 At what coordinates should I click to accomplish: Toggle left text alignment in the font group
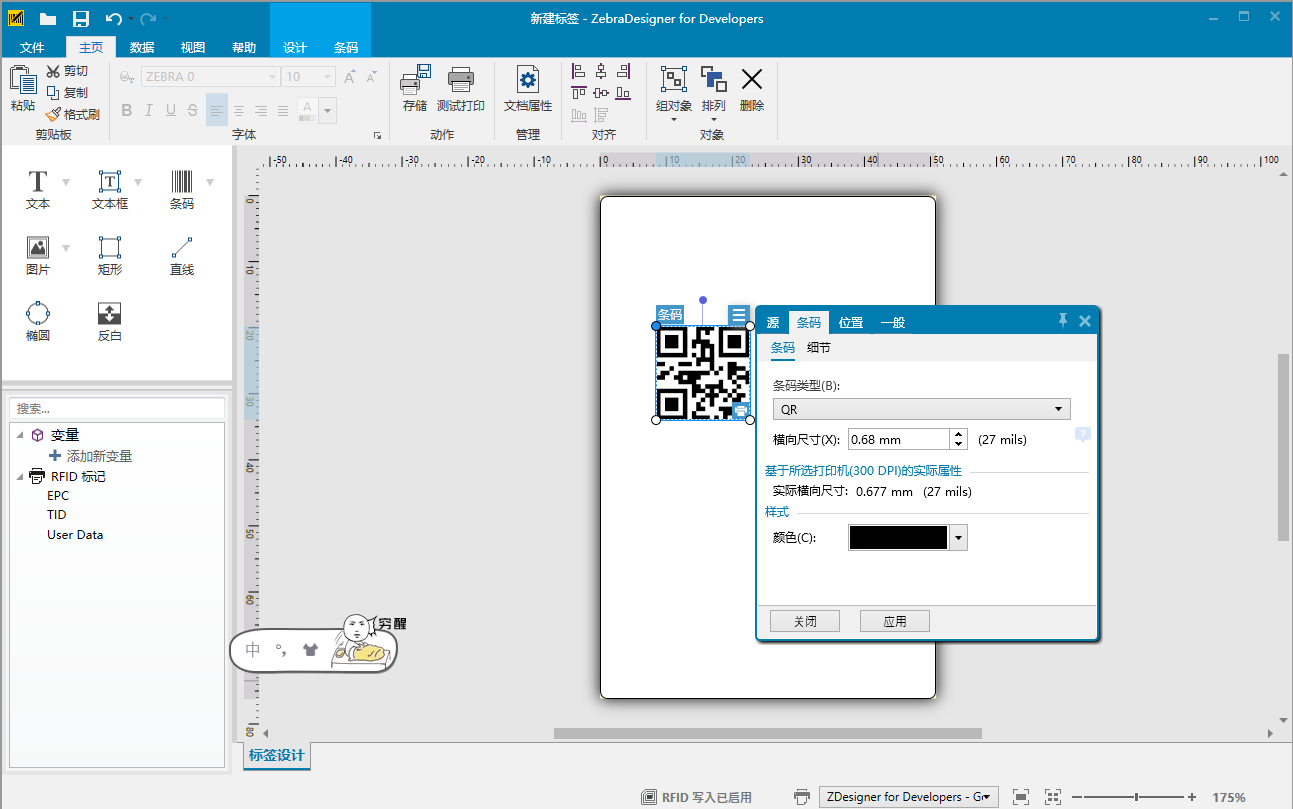(217, 110)
